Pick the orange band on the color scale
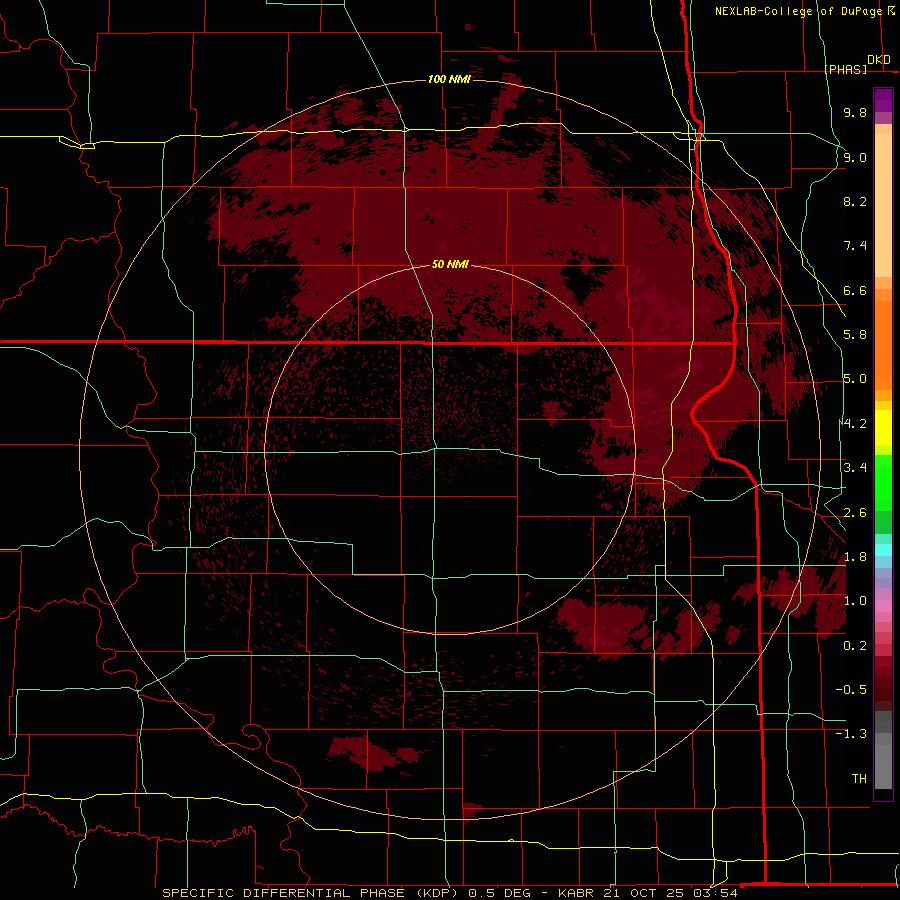Viewport: 900px width, 900px height. tap(883, 344)
